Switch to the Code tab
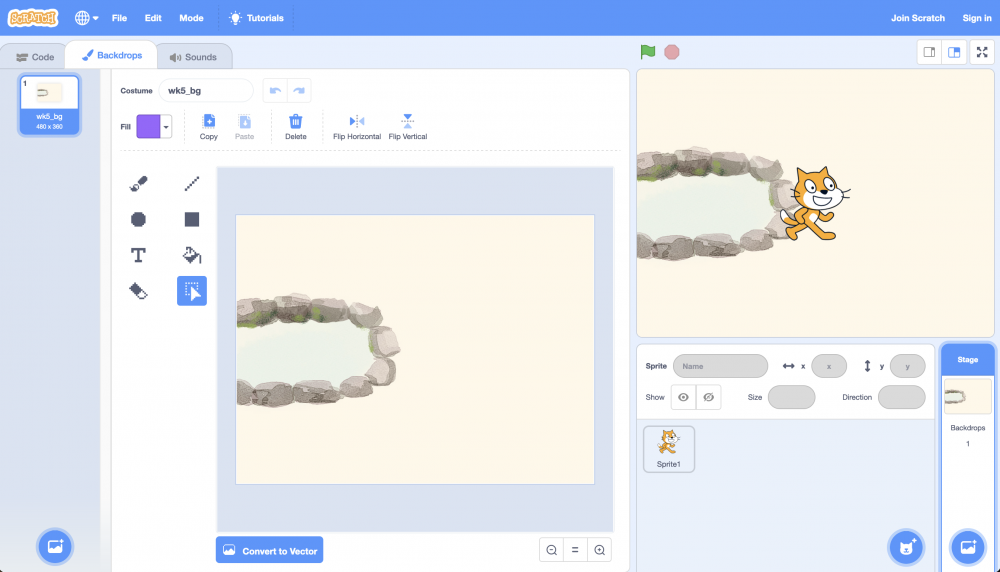This screenshot has height=572, width=1000. pyautogui.click(x=35, y=57)
